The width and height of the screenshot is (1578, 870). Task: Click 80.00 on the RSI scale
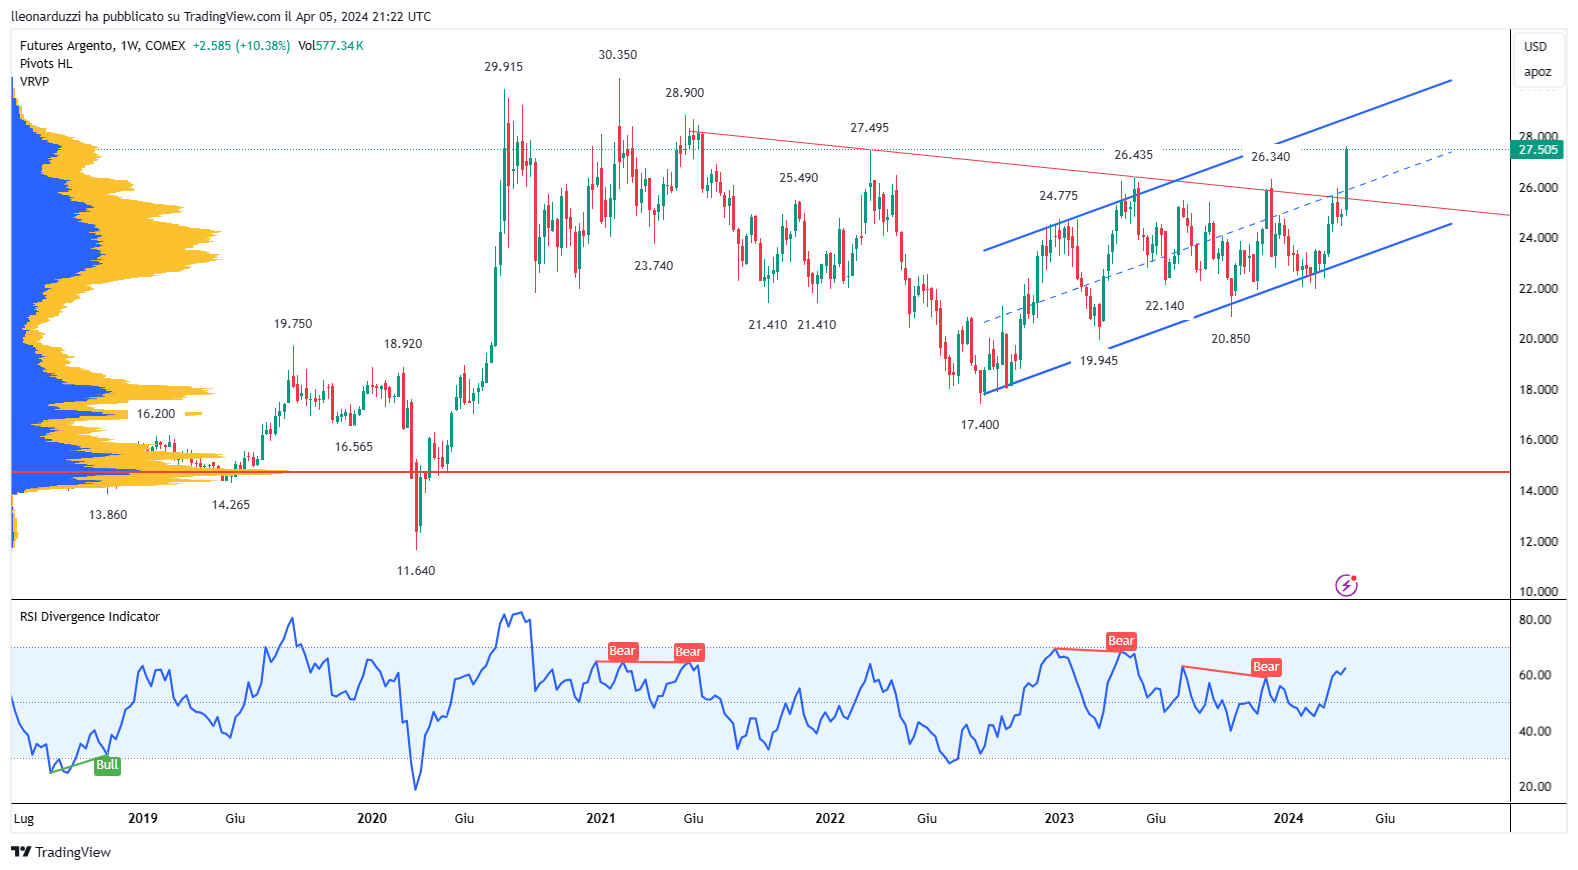1535,620
